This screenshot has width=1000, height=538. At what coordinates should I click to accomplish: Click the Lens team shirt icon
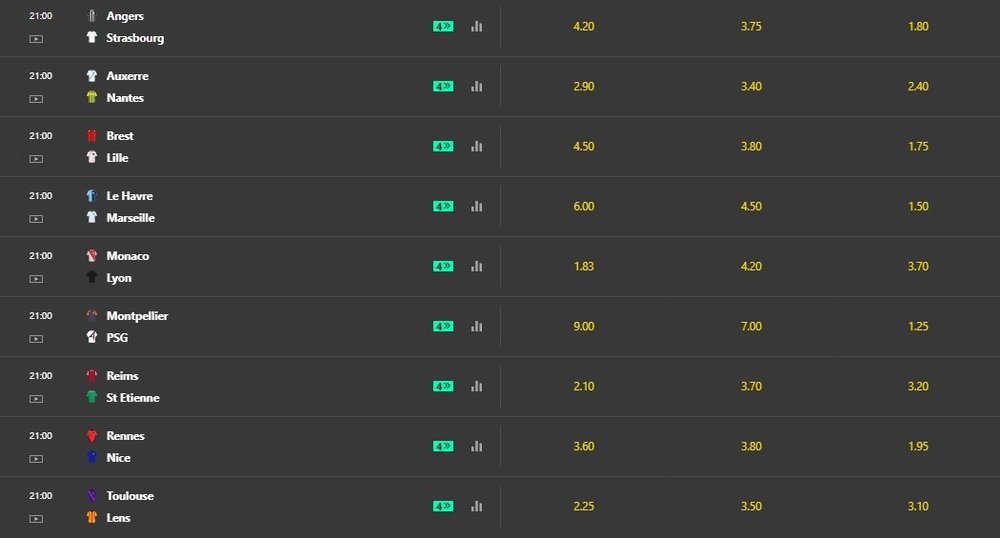click(x=92, y=518)
